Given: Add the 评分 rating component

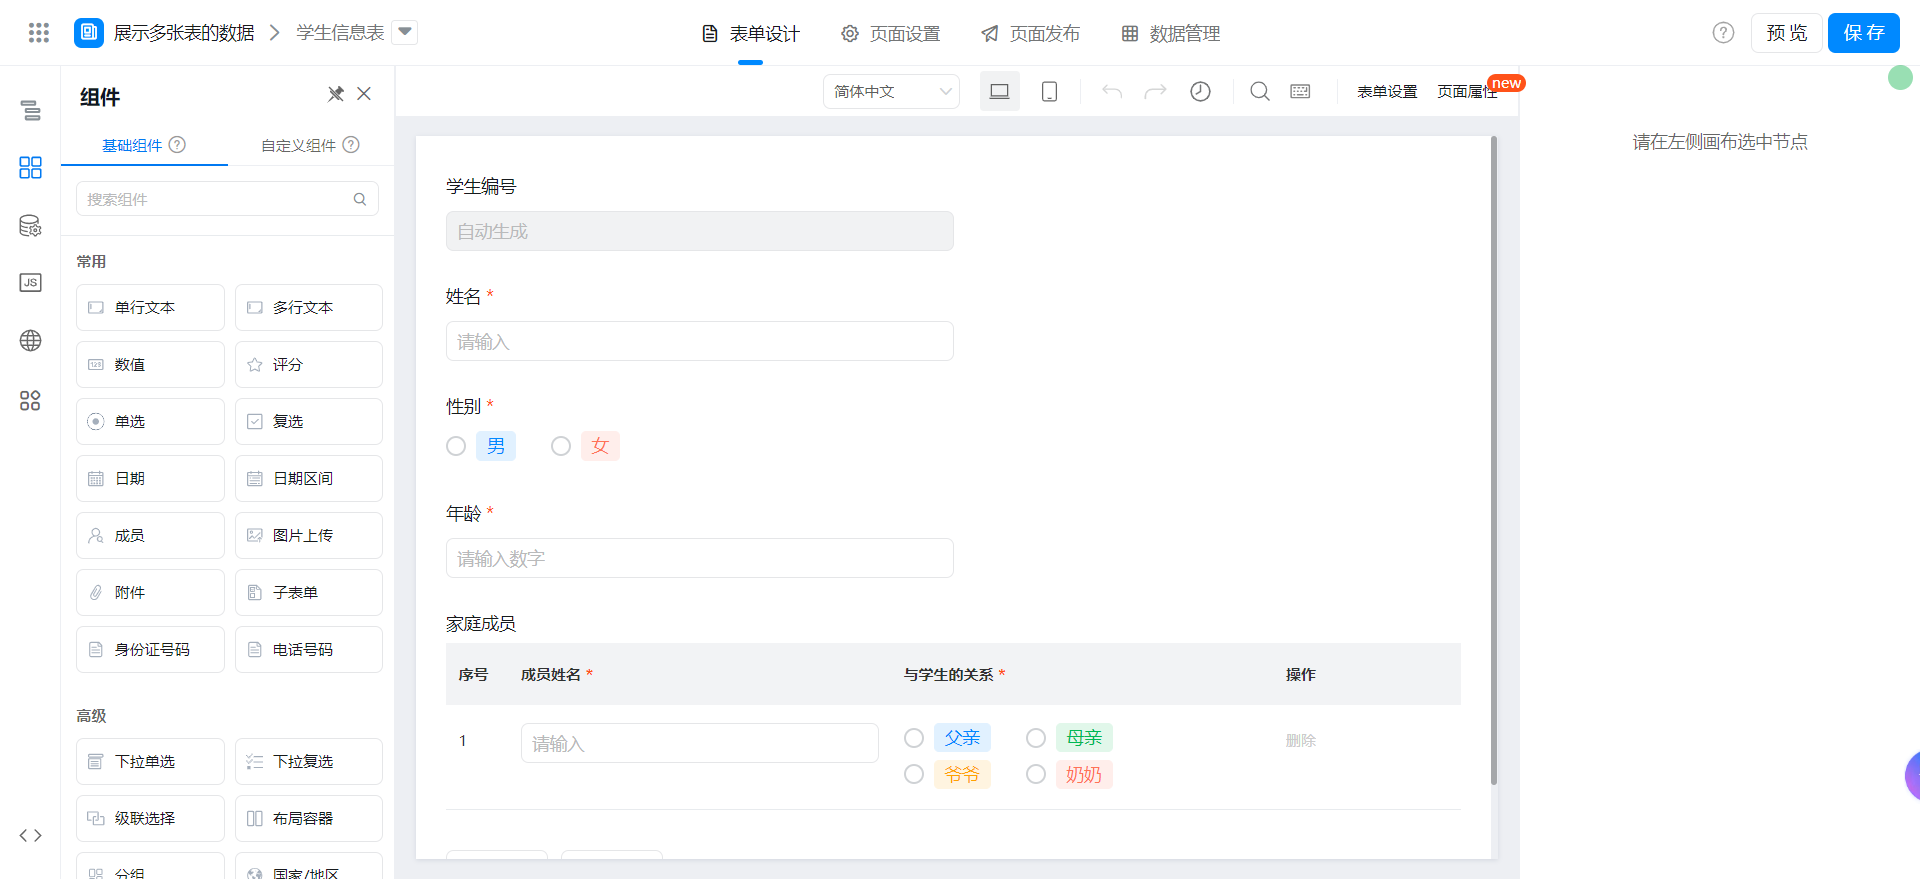Looking at the screenshot, I should click(x=309, y=364).
